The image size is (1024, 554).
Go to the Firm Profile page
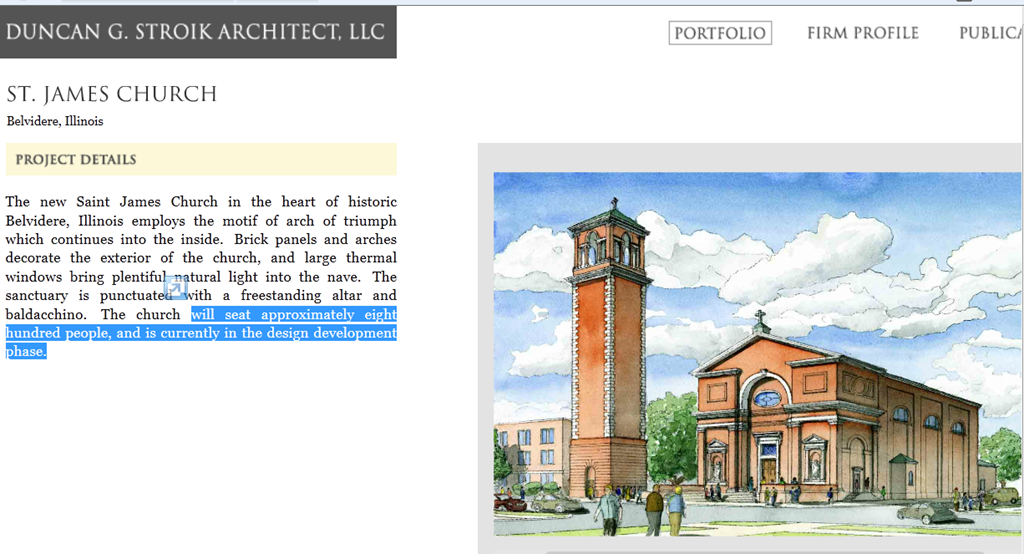coord(863,33)
